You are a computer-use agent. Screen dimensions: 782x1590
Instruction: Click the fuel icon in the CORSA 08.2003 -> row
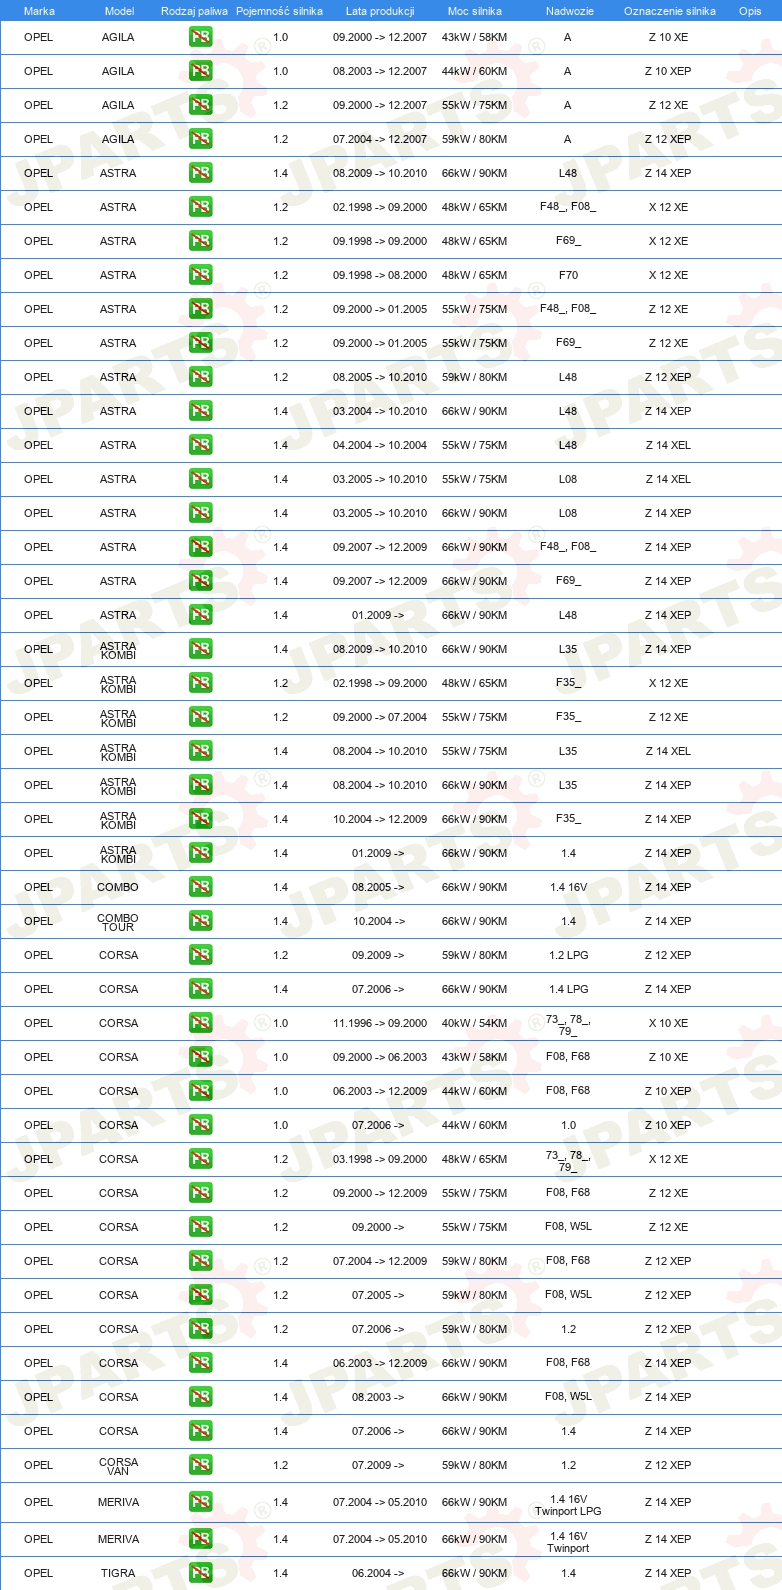(200, 1397)
